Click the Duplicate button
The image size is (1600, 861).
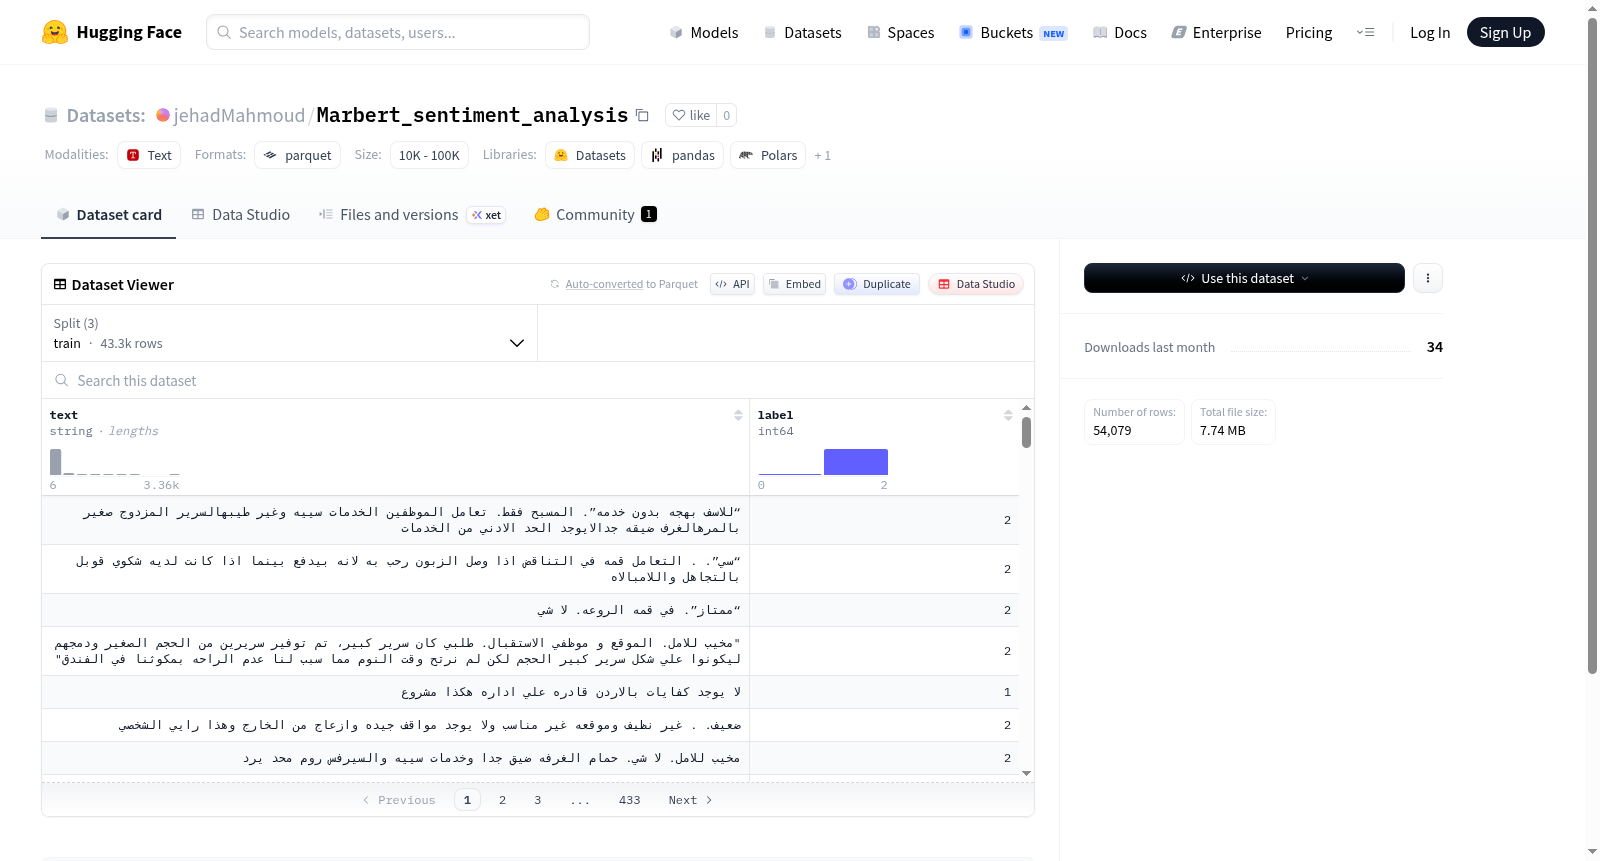tap(877, 284)
